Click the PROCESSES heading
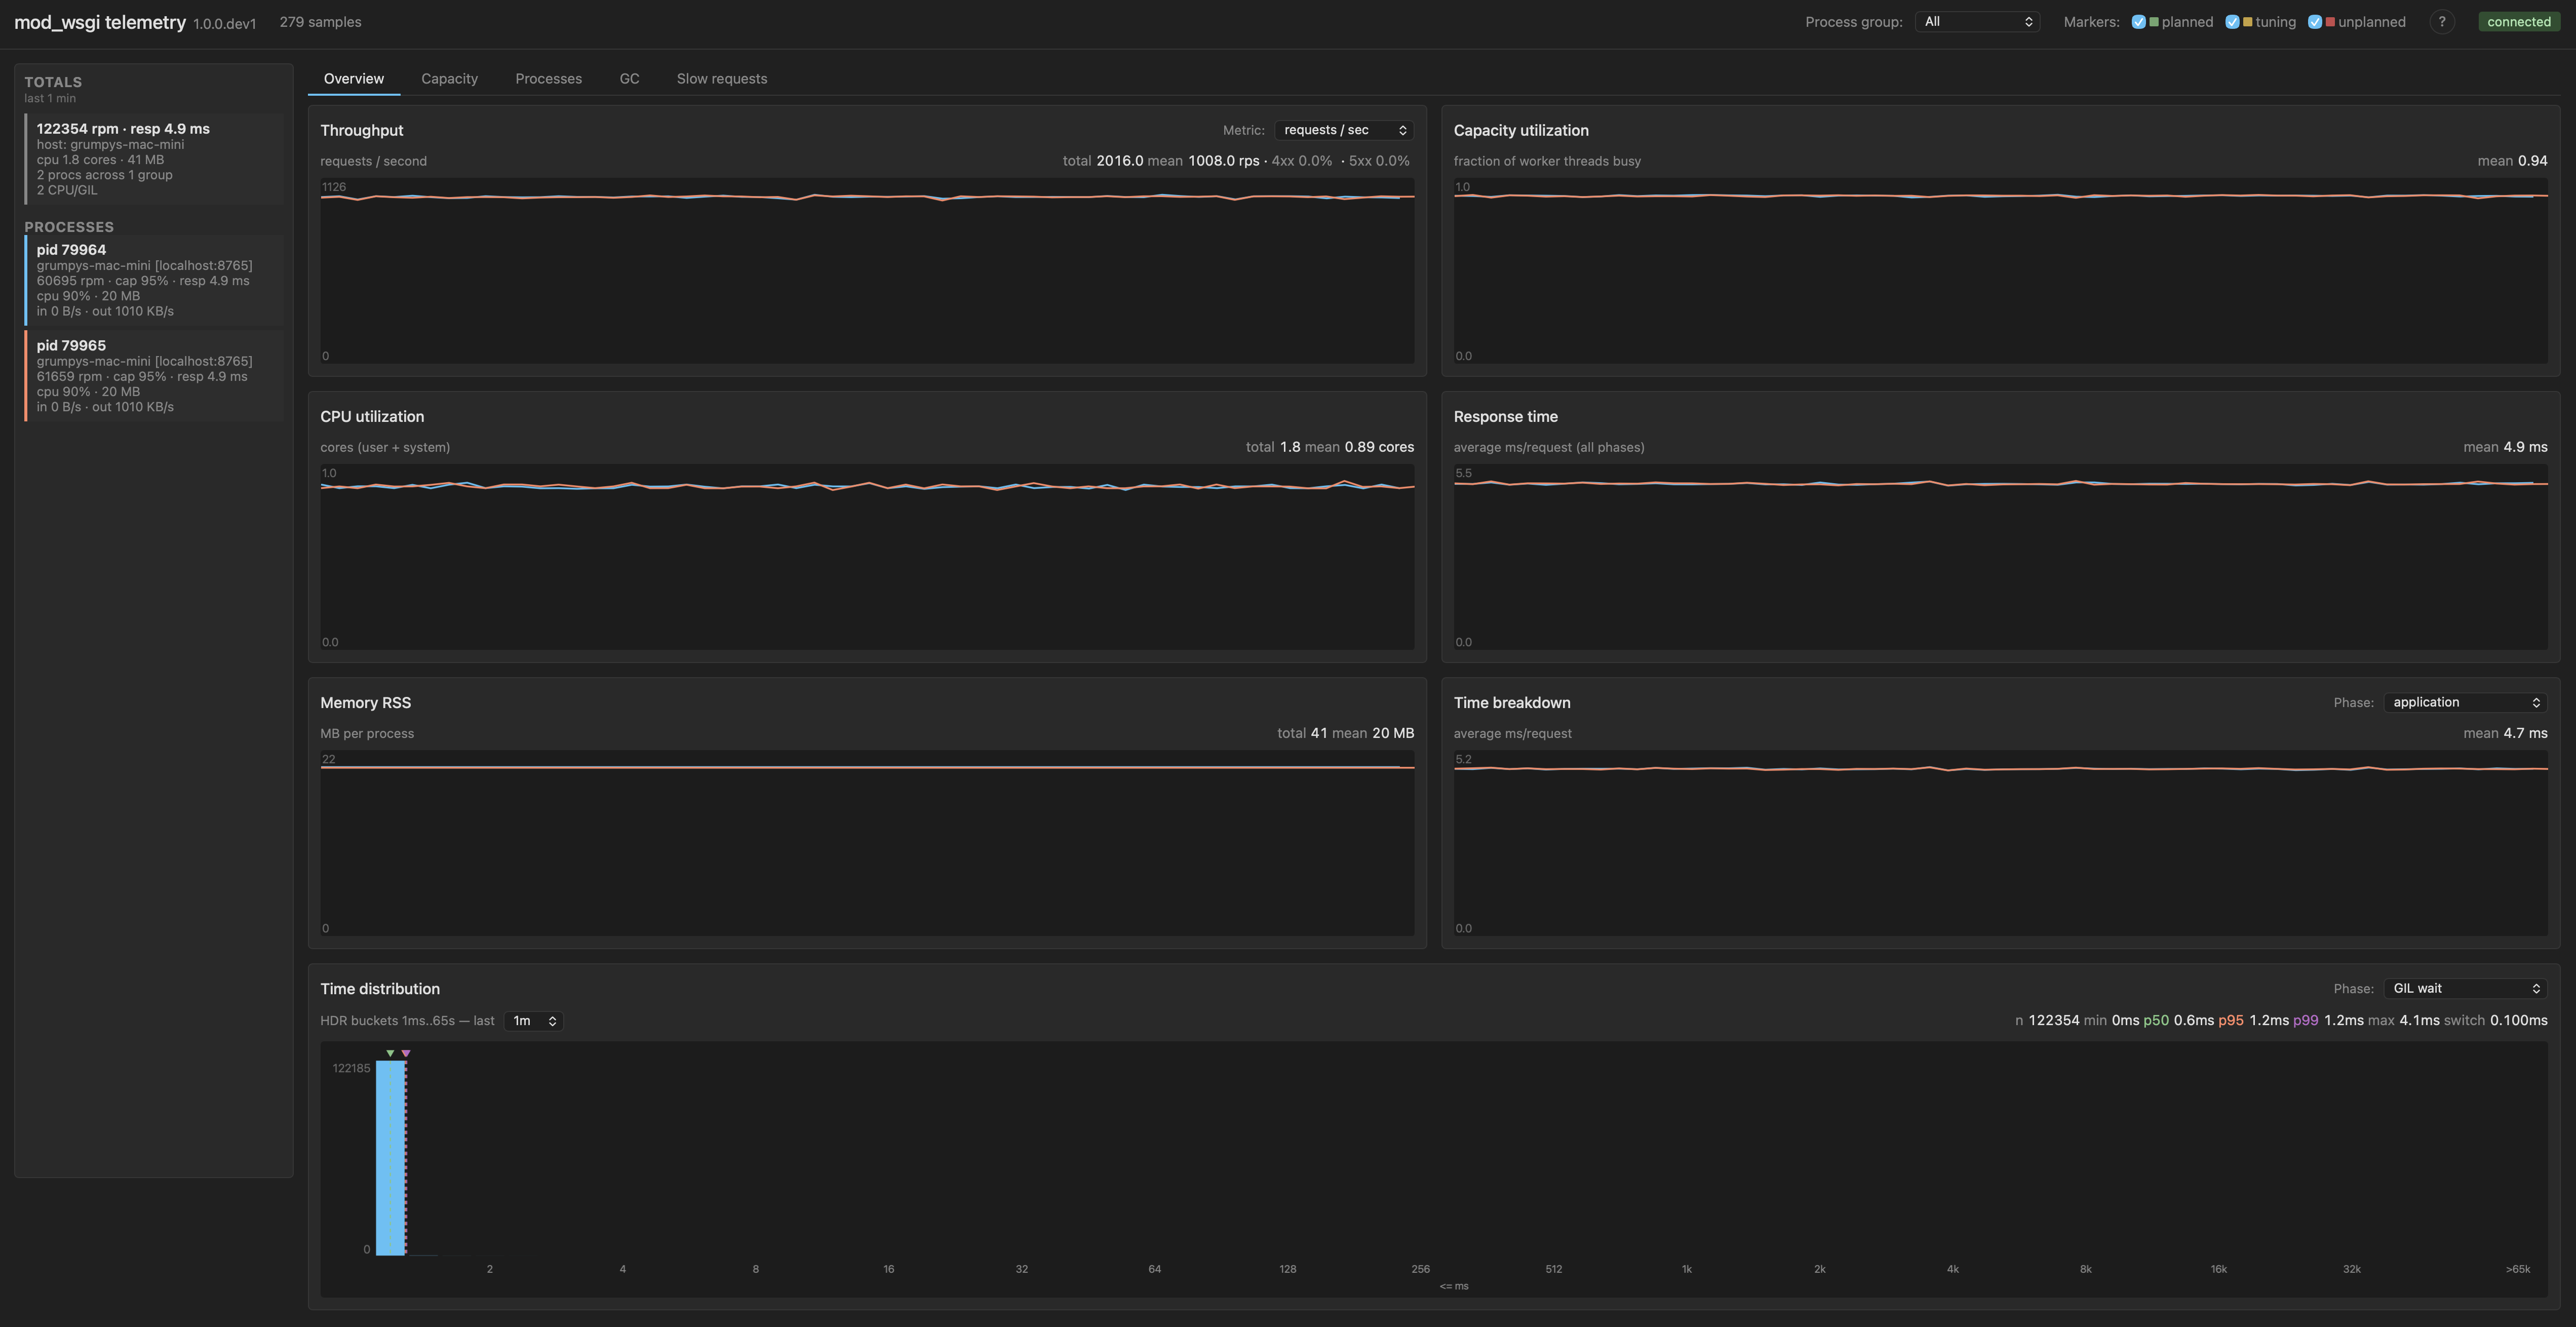Image resolution: width=2576 pixels, height=1327 pixels. [69, 227]
